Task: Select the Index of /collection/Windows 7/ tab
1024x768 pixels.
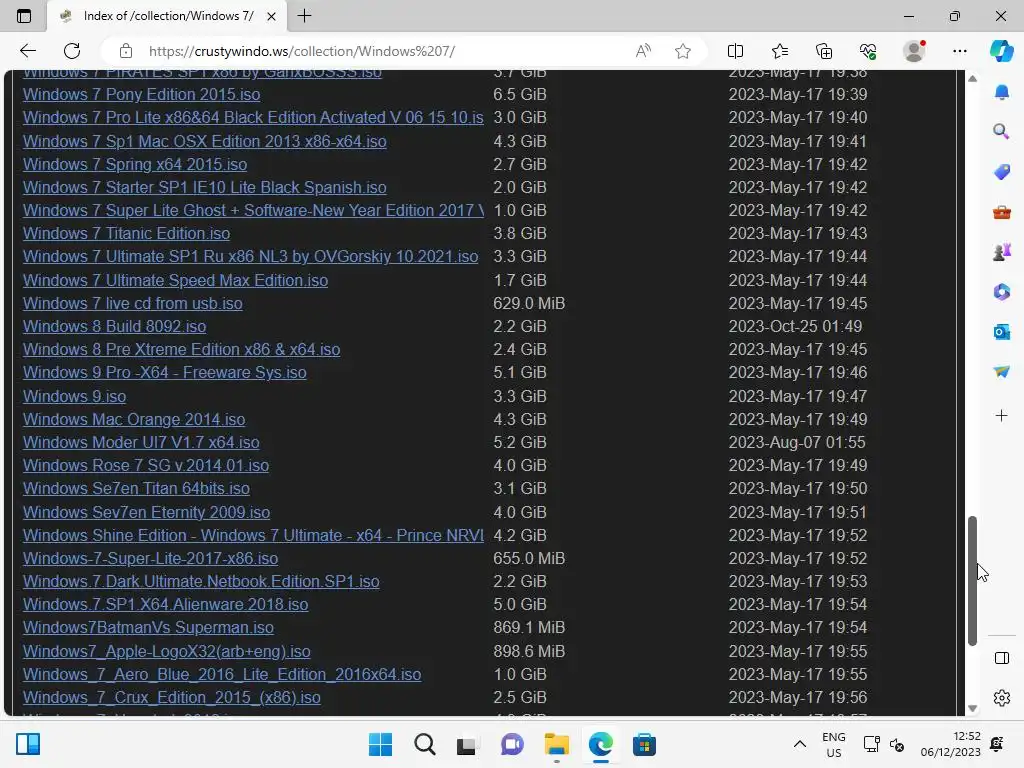Action: pos(167,16)
